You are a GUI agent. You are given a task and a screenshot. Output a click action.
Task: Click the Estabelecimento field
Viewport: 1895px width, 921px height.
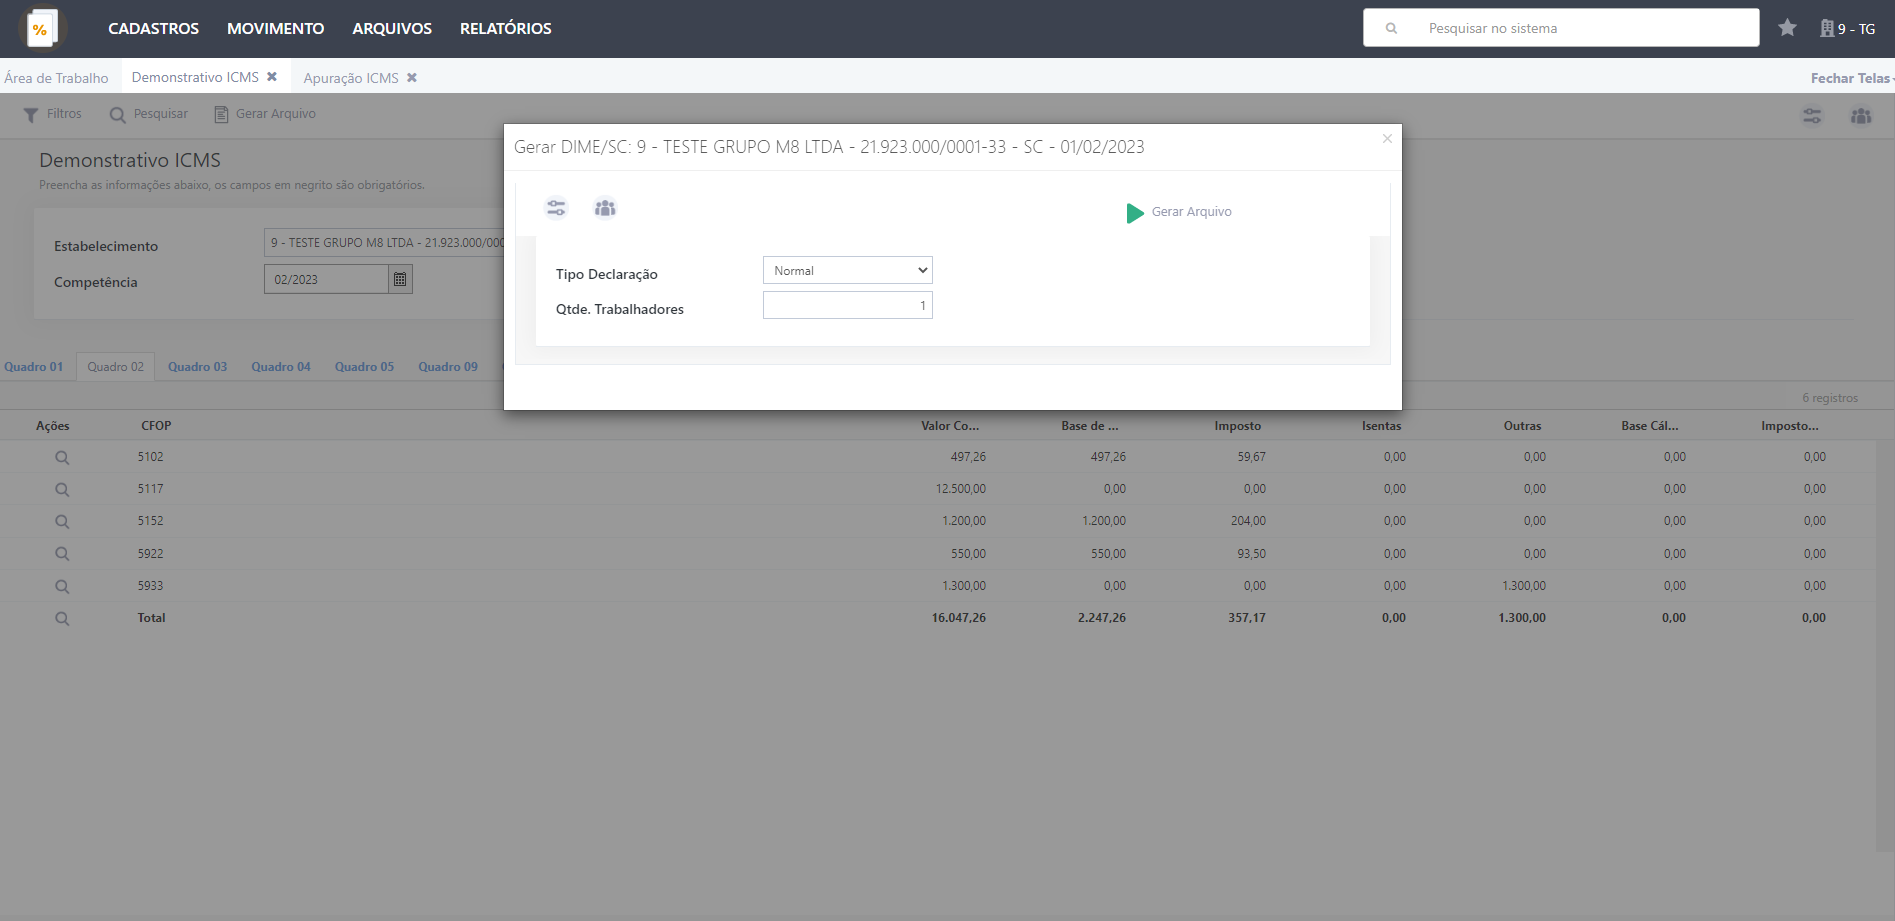pos(384,242)
